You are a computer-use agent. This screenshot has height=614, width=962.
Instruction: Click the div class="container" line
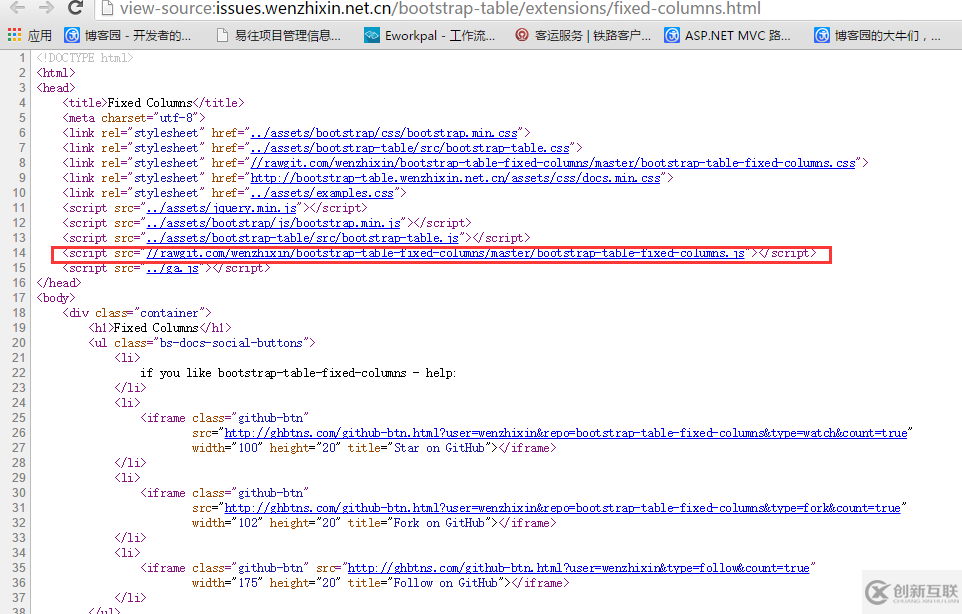(x=137, y=313)
